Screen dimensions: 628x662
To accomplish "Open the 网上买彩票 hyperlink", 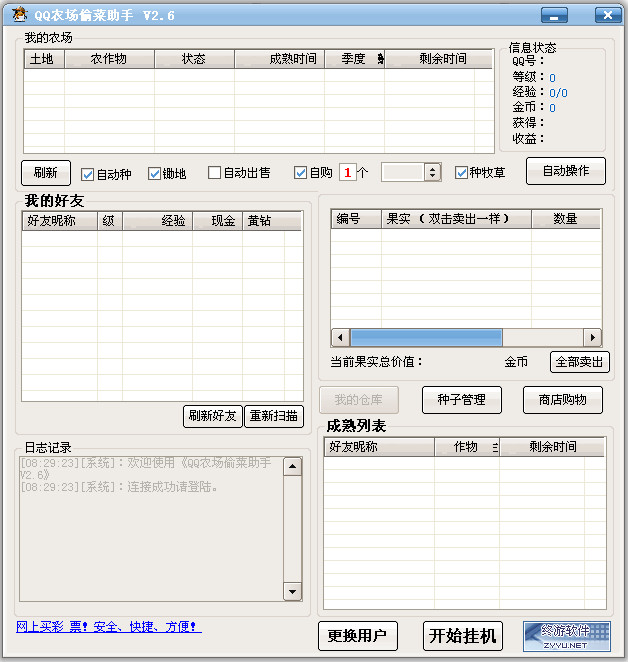I will [x=109, y=627].
